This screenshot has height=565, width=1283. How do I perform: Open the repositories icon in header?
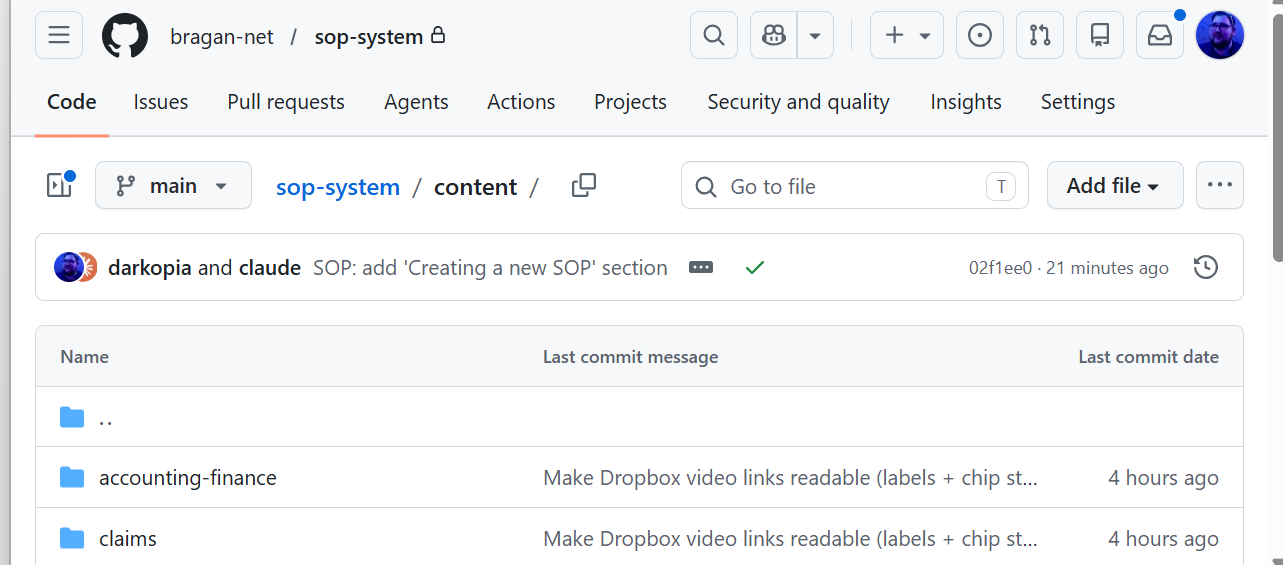(x=1100, y=36)
